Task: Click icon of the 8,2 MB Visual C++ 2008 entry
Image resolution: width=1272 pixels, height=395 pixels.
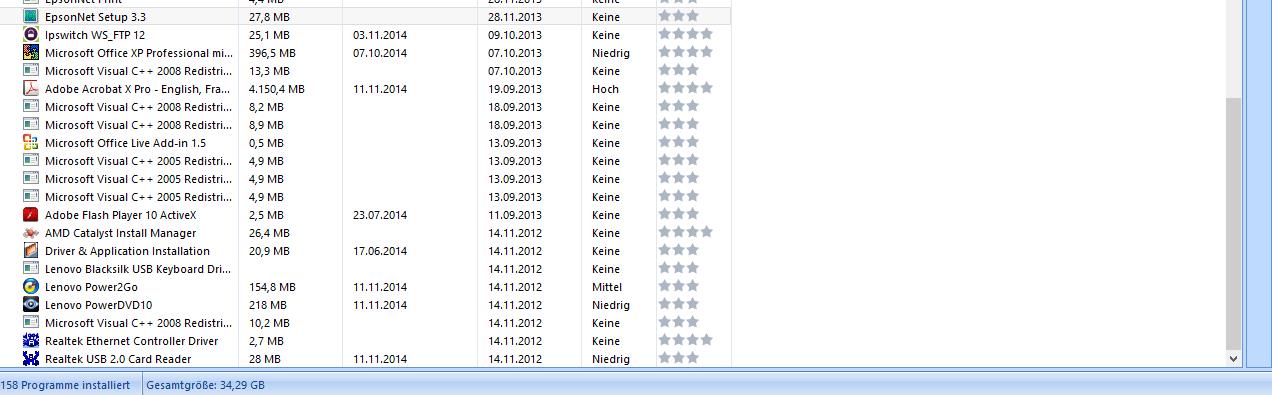Action: point(31,107)
